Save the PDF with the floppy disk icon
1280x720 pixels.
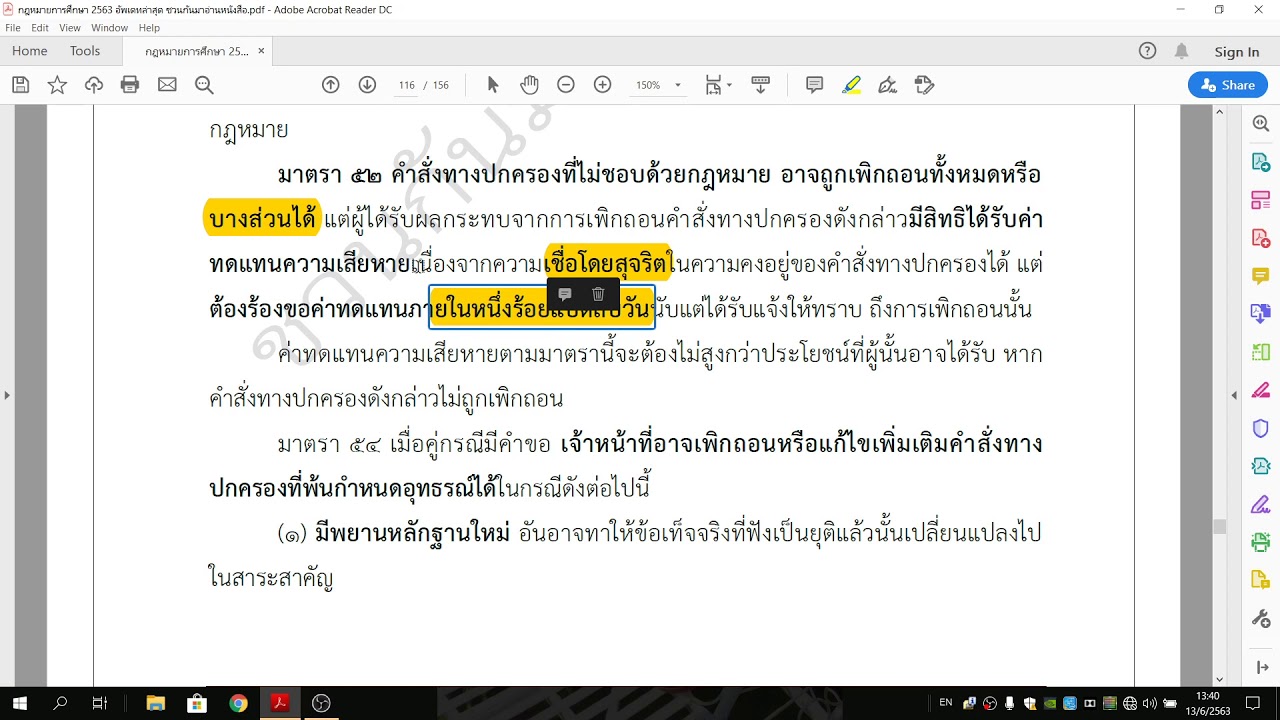pyautogui.click(x=20, y=85)
